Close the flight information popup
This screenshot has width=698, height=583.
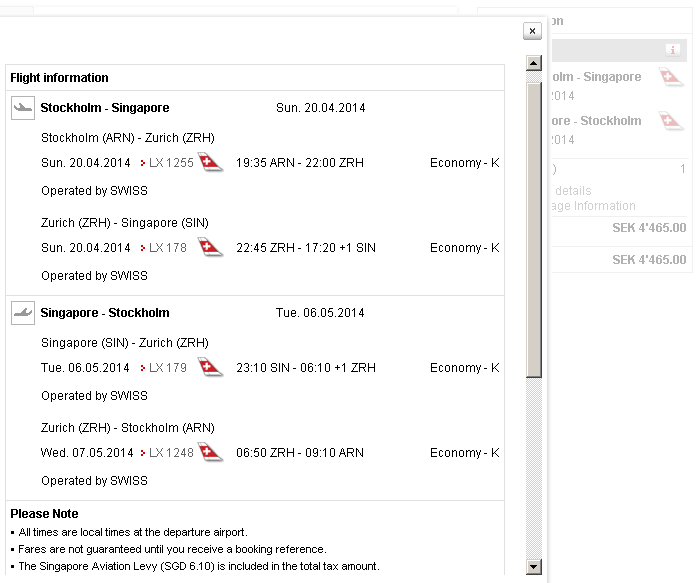[532, 31]
